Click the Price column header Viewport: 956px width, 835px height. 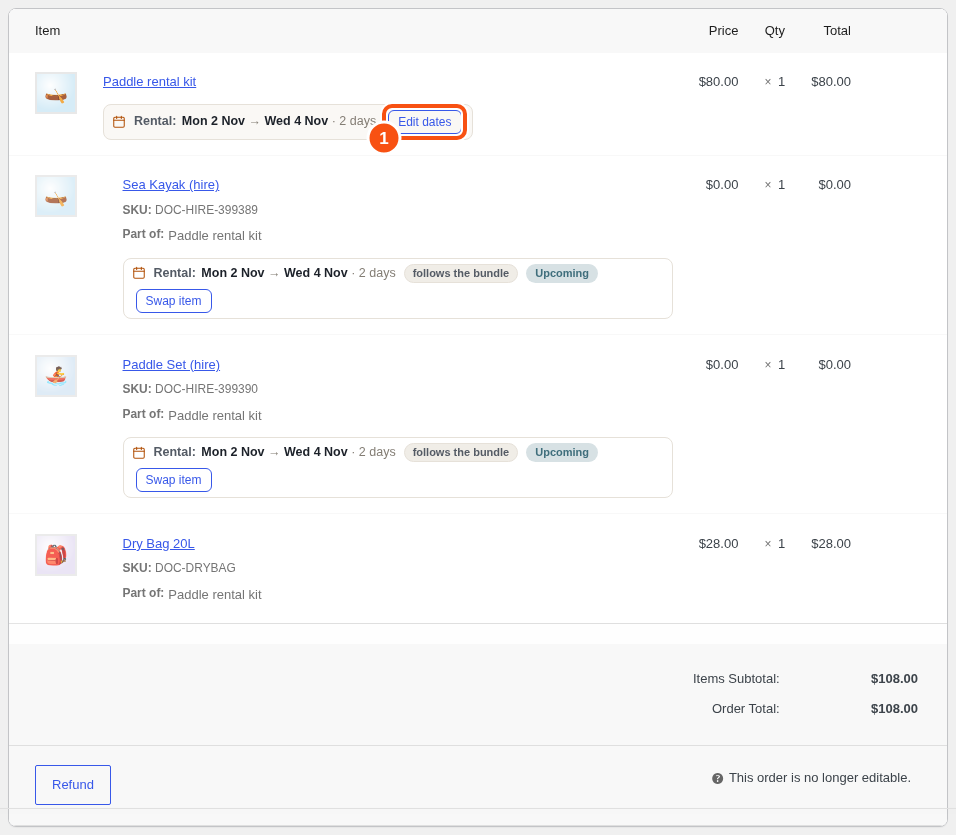click(723, 31)
